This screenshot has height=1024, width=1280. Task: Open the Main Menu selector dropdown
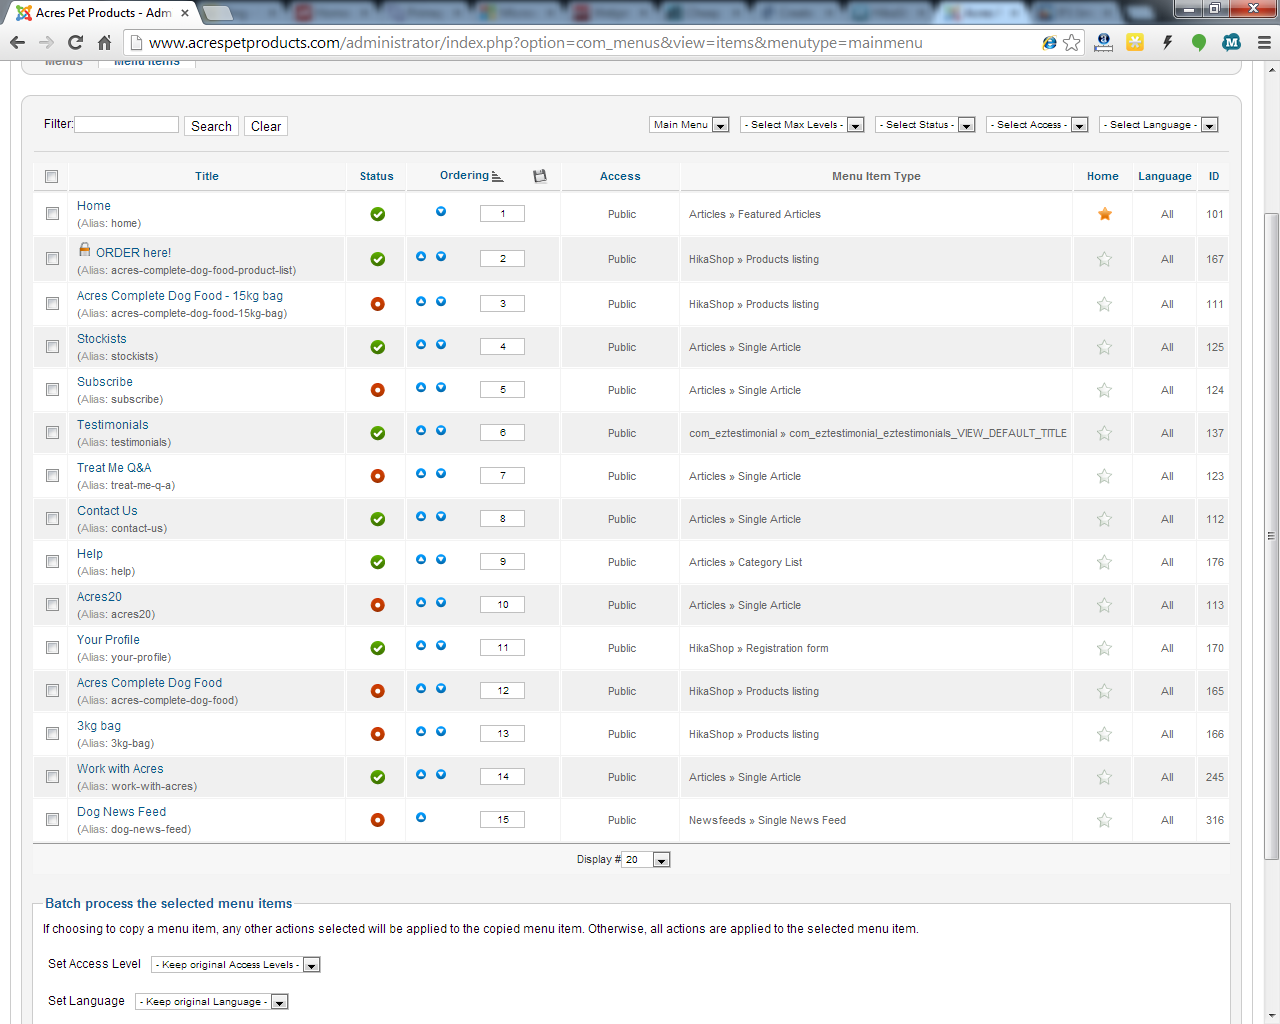coord(689,125)
